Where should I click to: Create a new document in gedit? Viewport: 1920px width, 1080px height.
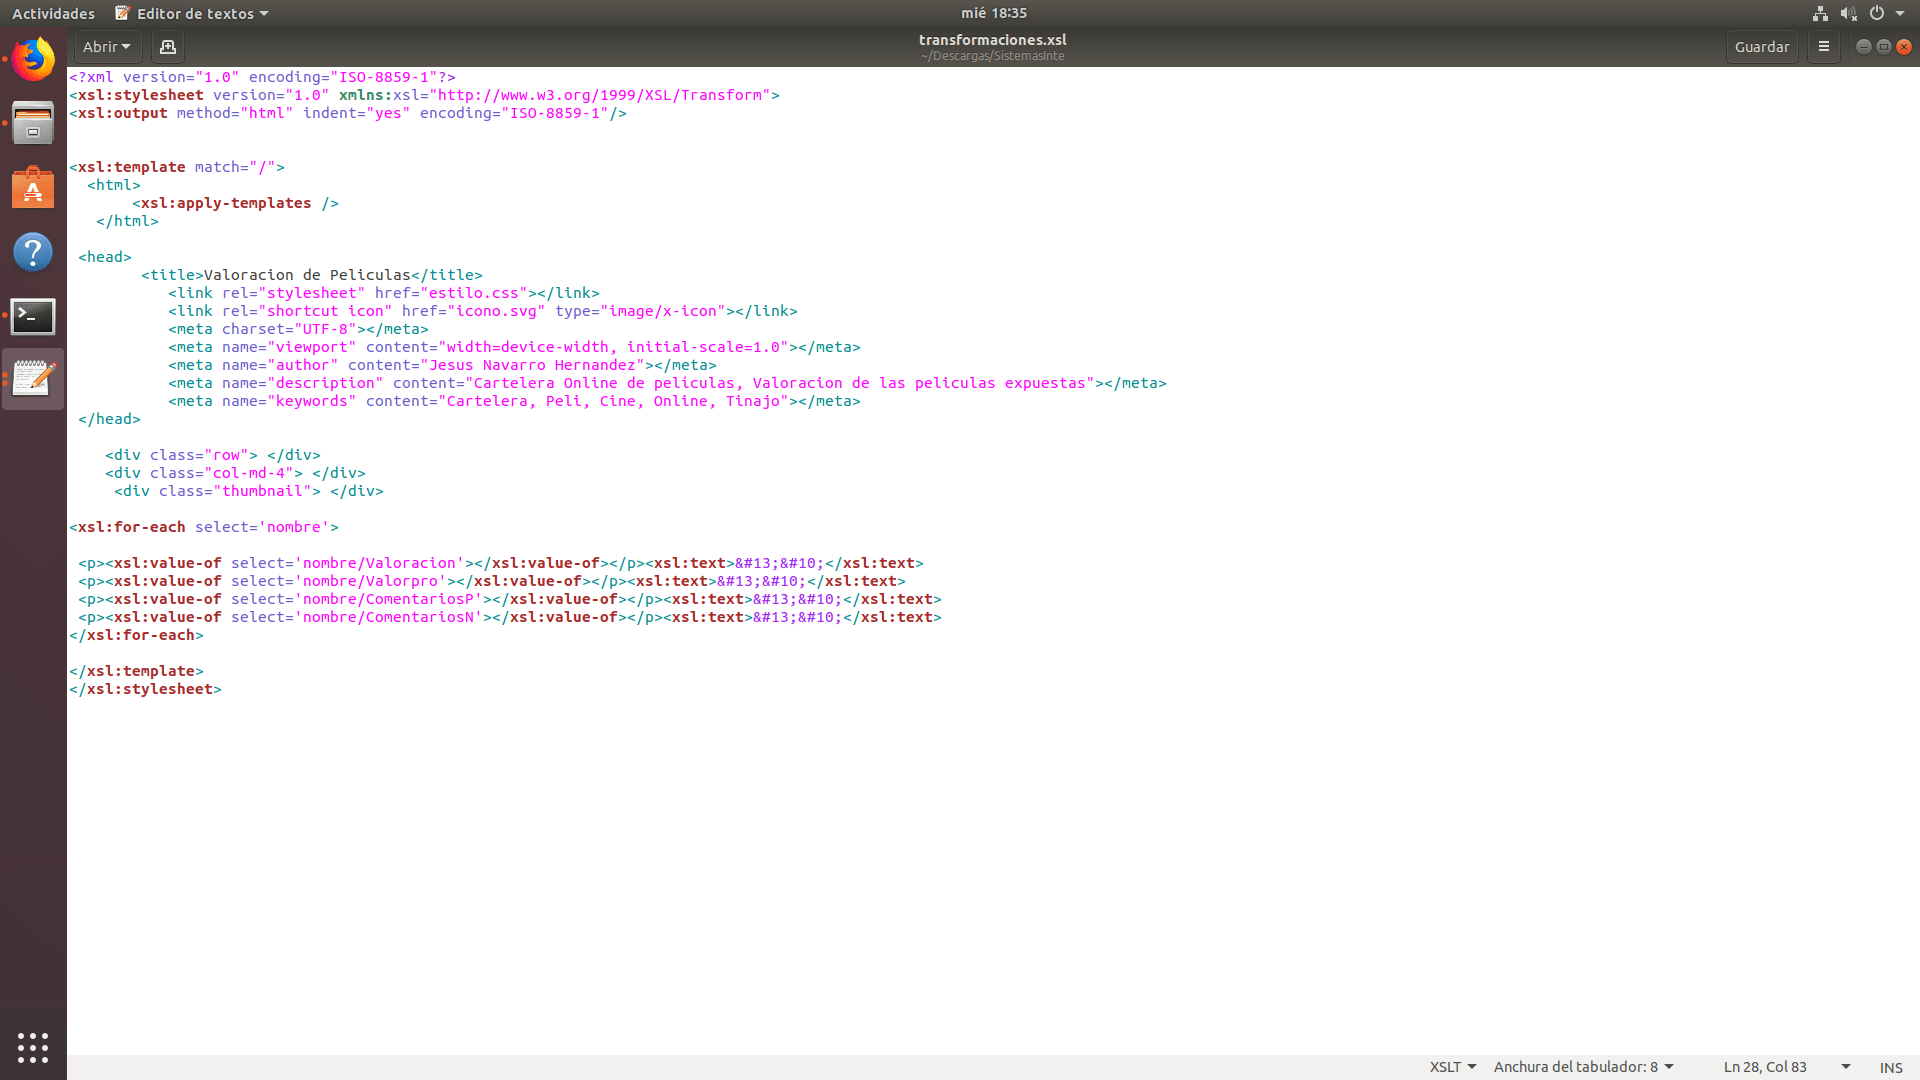point(167,47)
